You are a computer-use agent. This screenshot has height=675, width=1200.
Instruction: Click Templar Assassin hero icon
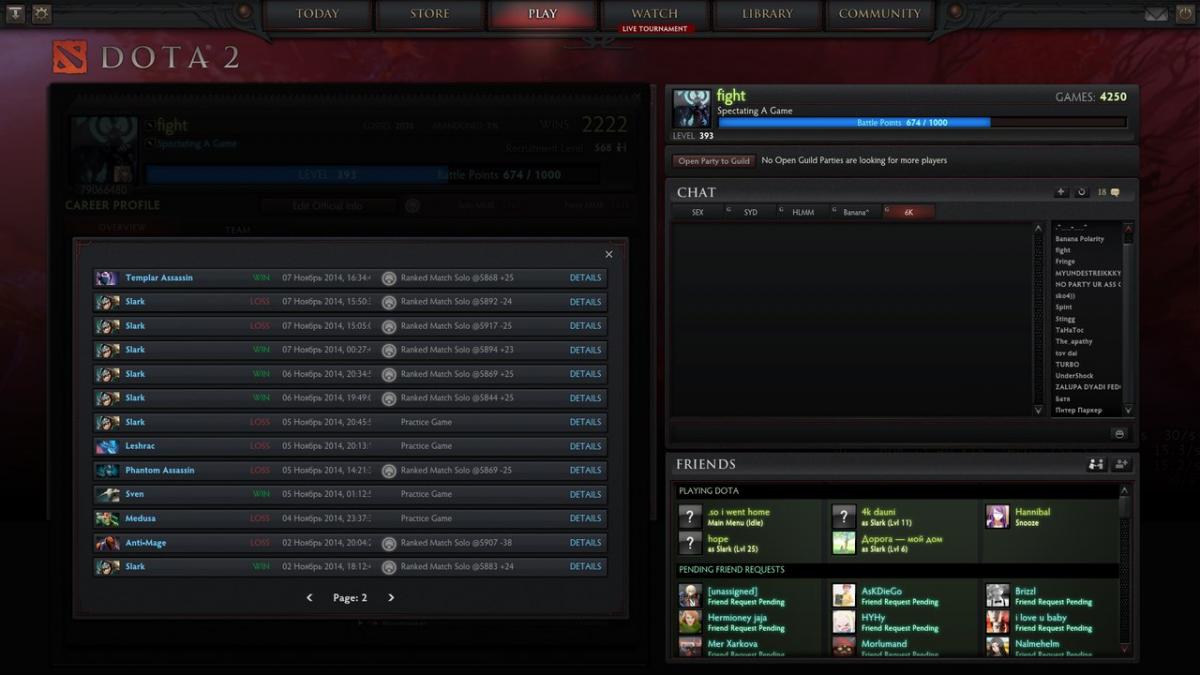click(x=107, y=278)
